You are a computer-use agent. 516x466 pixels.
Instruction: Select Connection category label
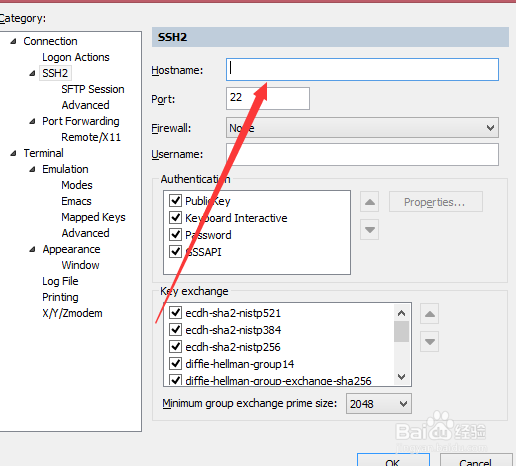click(x=50, y=41)
